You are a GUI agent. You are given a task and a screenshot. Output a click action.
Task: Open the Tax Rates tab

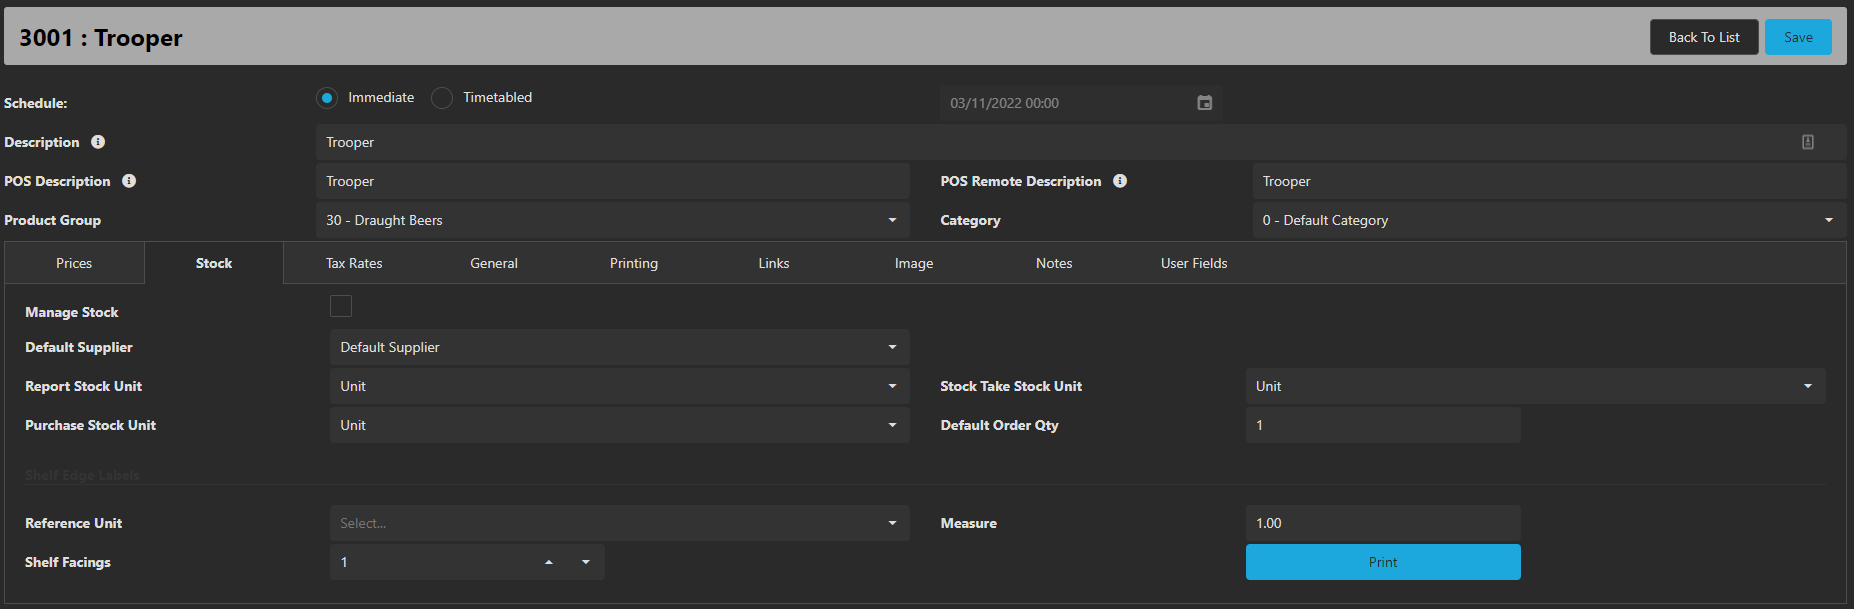point(354,263)
